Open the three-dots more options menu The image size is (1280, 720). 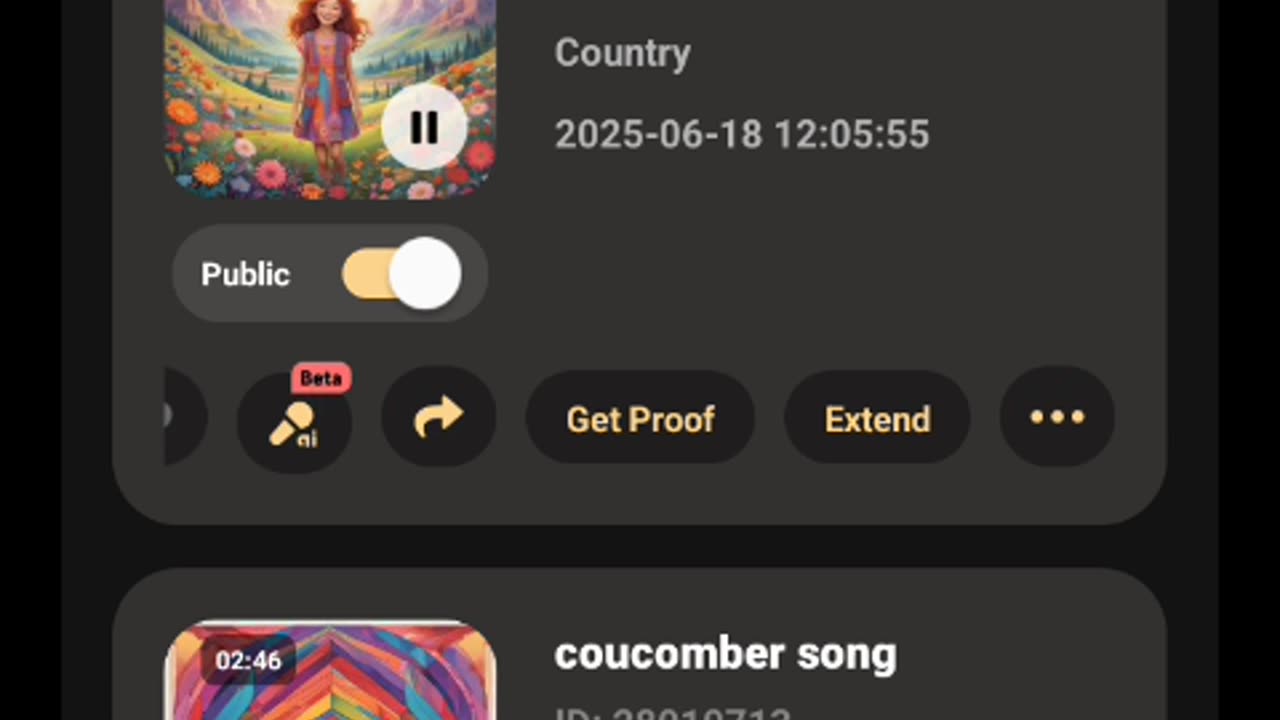tap(1057, 417)
